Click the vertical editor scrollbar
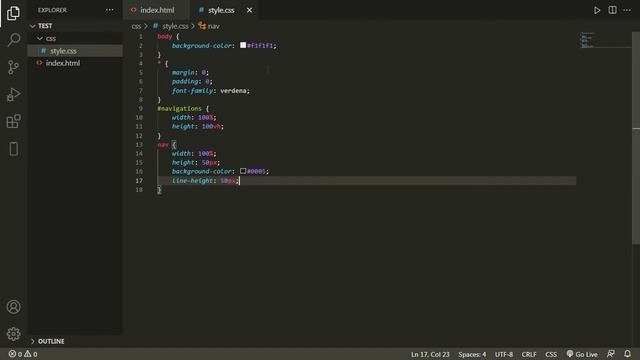 636,139
